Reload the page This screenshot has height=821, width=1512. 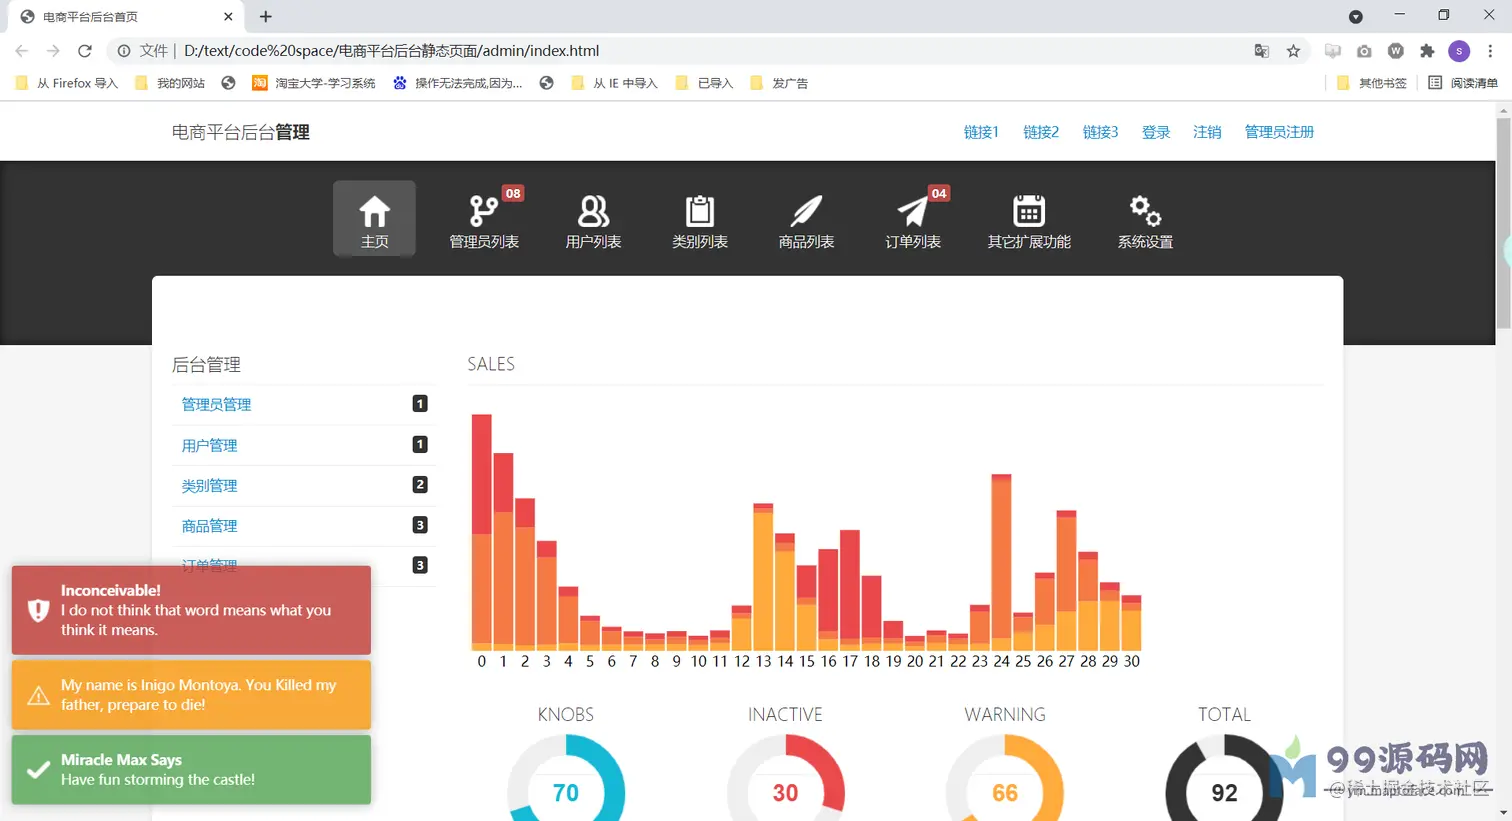(85, 51)
